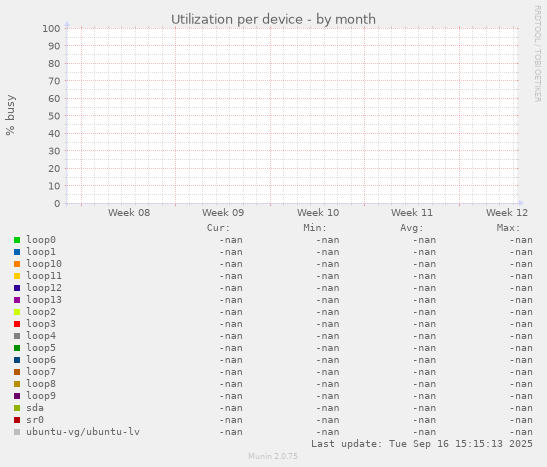Image resolution: width=547 pixels, height=467 pixels.
Task: Click the Min value for loop5
Action: tap(328, 348)
